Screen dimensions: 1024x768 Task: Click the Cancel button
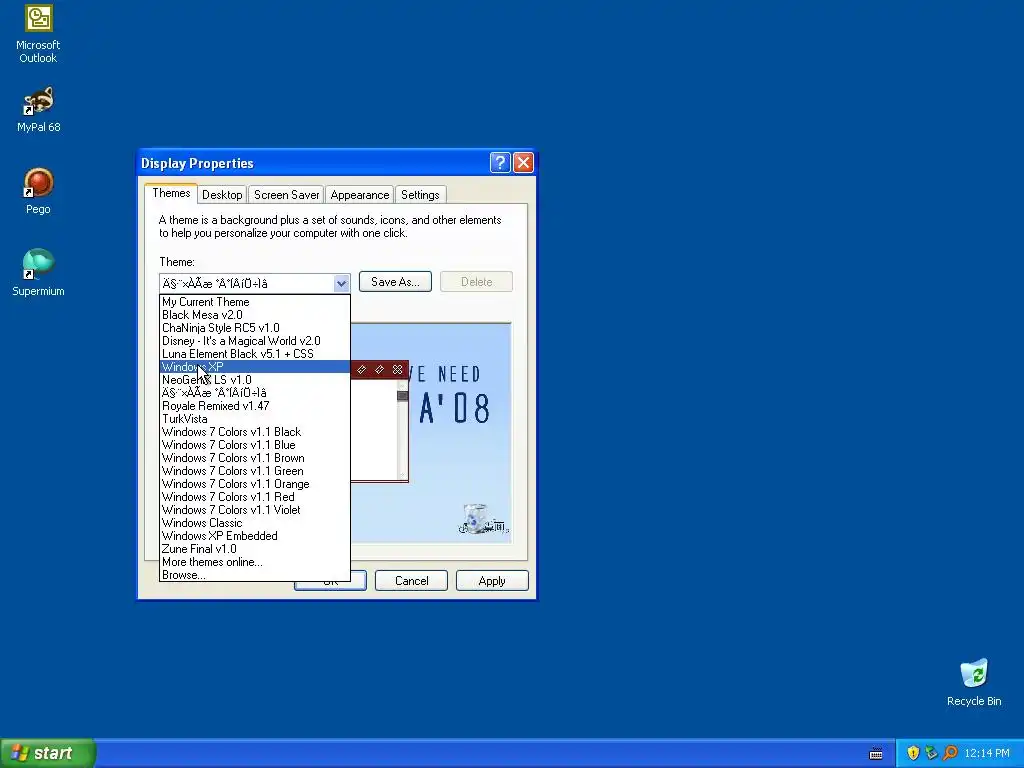pos(411,581)
